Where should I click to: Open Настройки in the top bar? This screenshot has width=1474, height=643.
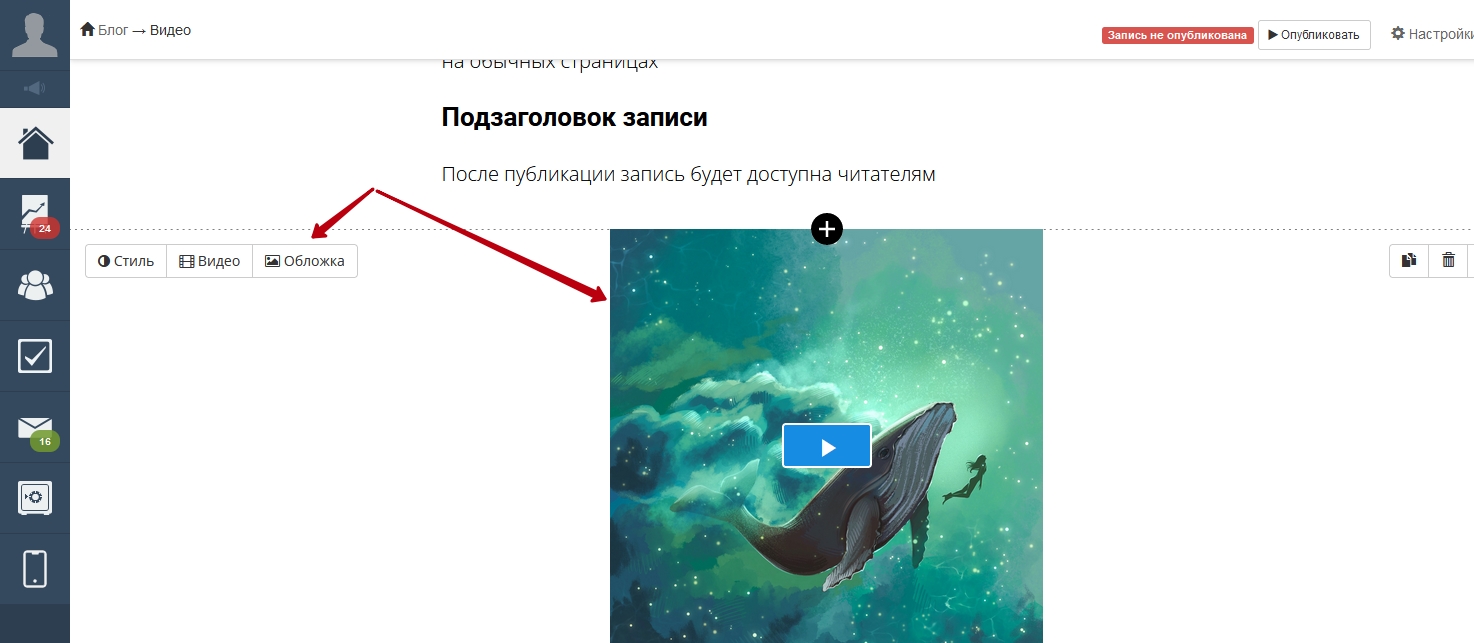click(x=1432, y=34)
